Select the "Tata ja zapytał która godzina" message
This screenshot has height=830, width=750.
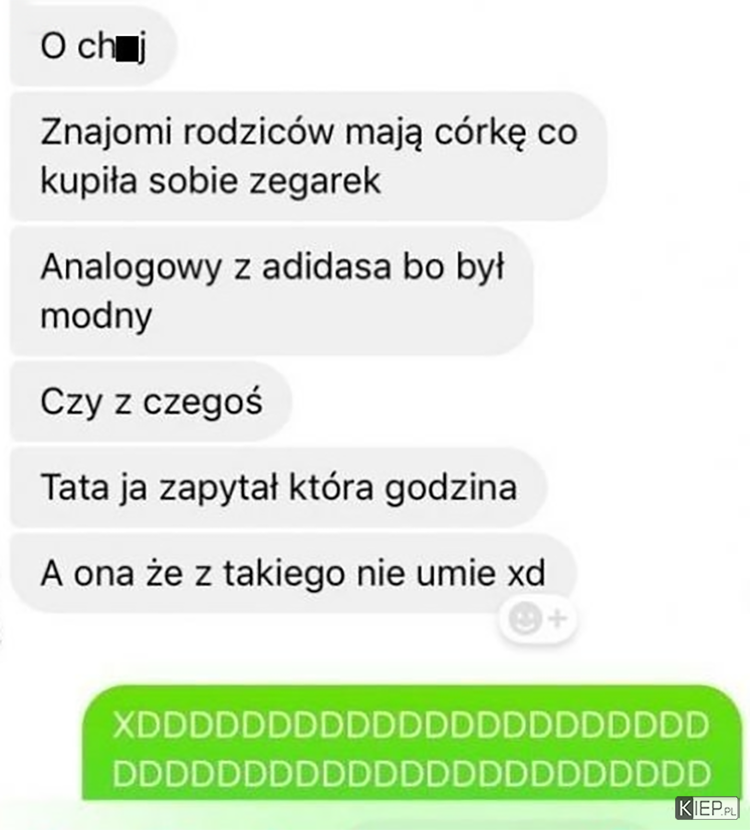coord(278,487)
